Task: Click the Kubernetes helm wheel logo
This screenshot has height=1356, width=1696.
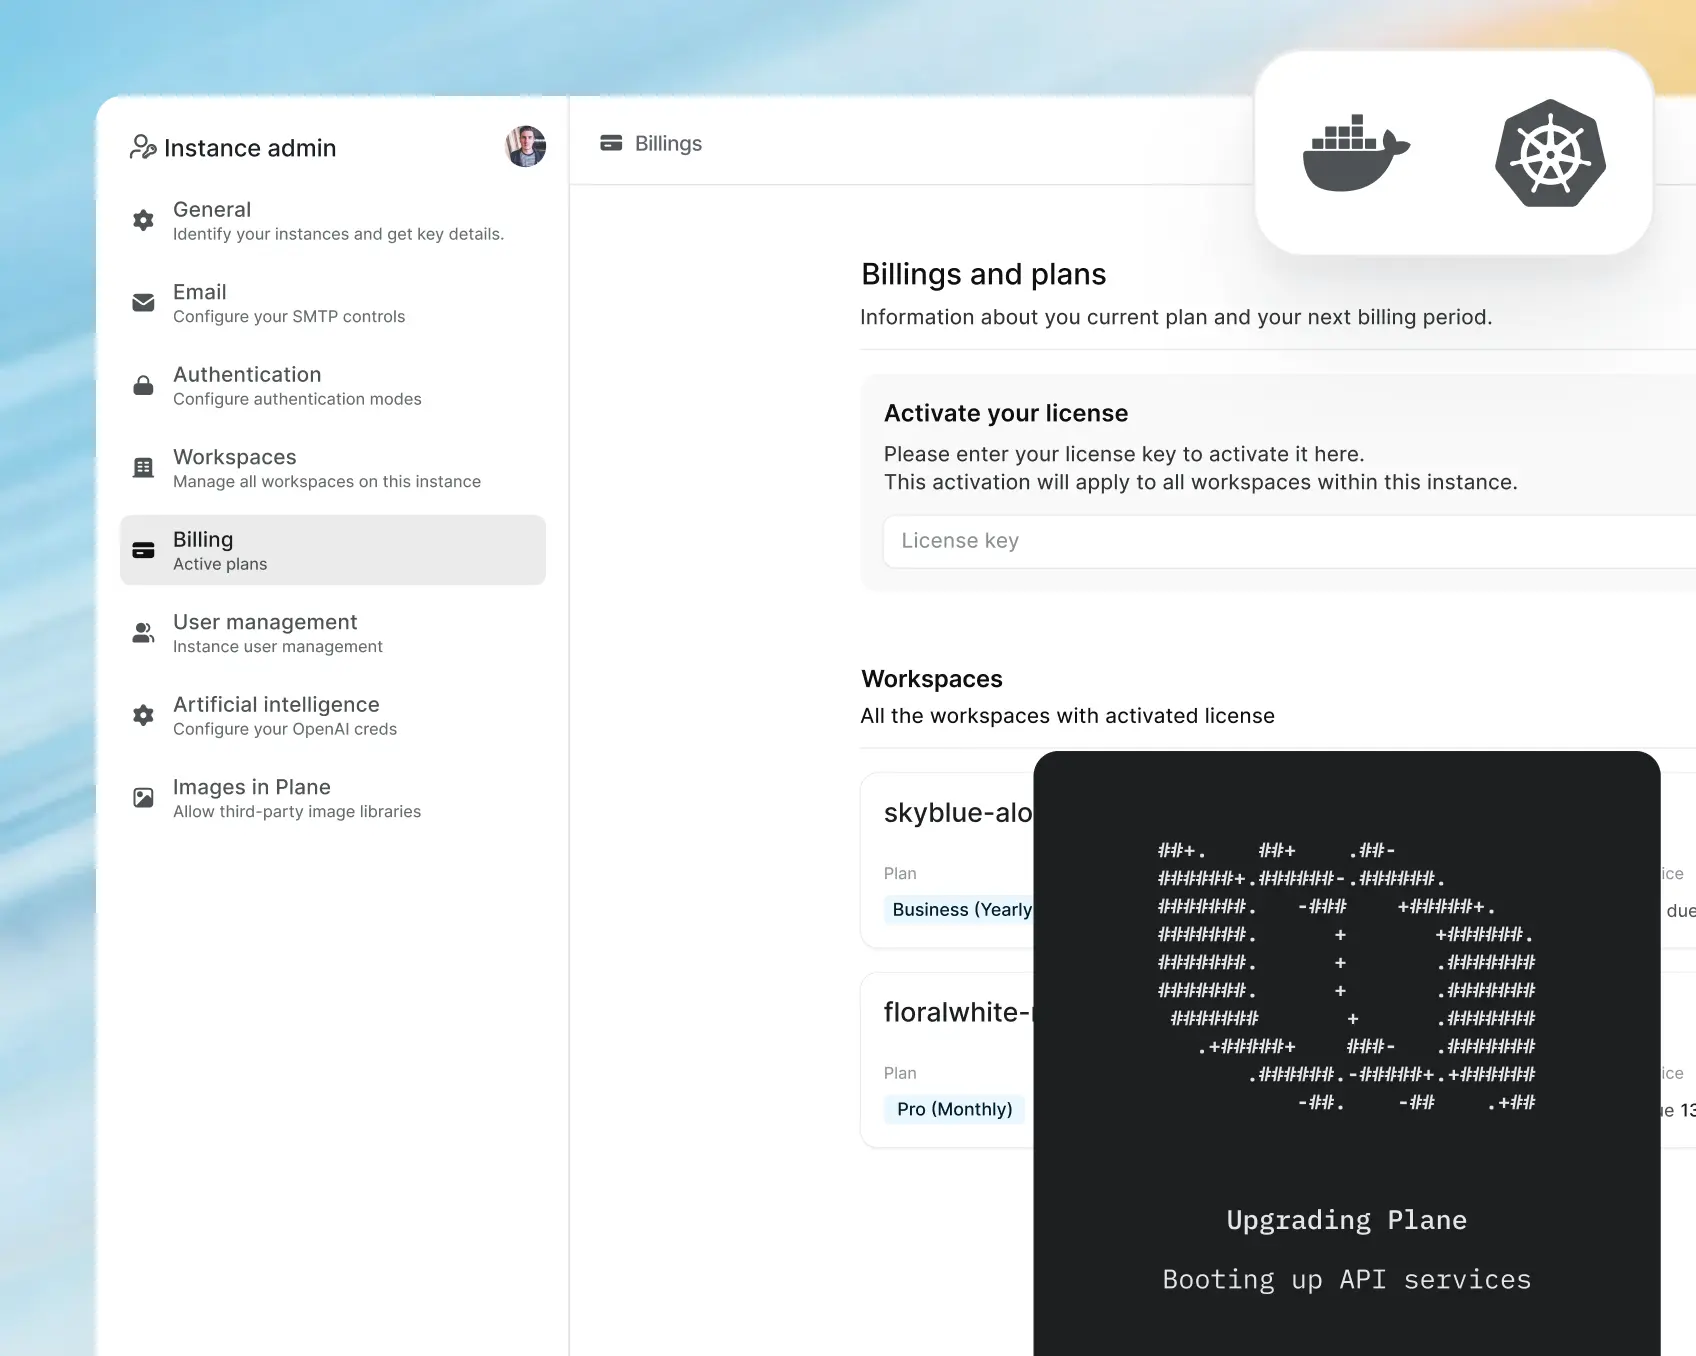Action: click(1550, 153)
